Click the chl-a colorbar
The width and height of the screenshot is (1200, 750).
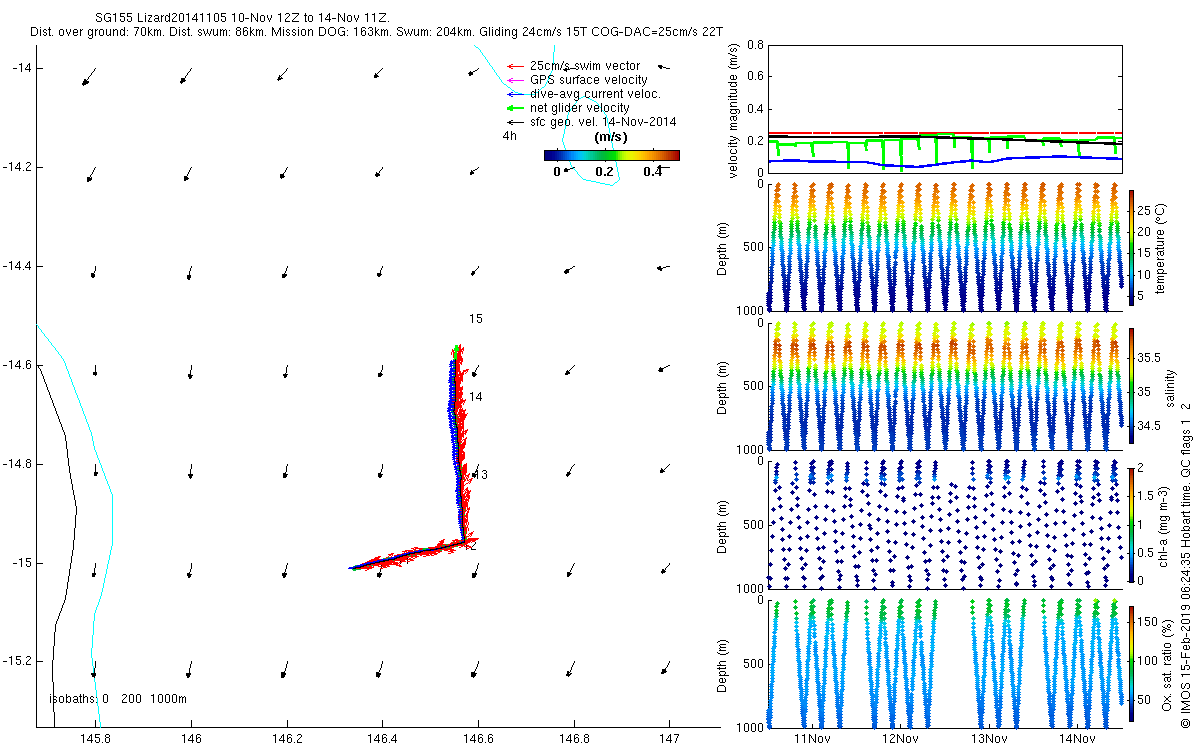point(1131,524)
